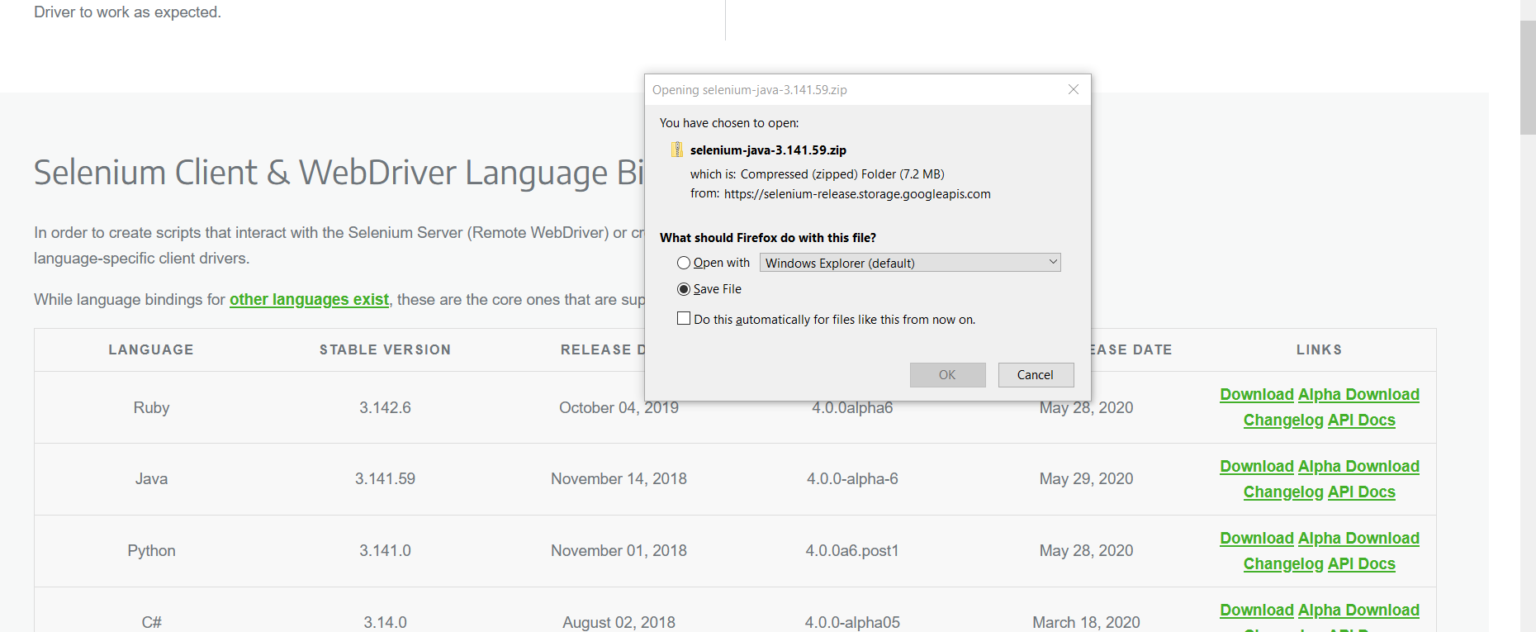1536x632 pixels.
Task: Download the Ruby stable version
Action: (1256, 394)
